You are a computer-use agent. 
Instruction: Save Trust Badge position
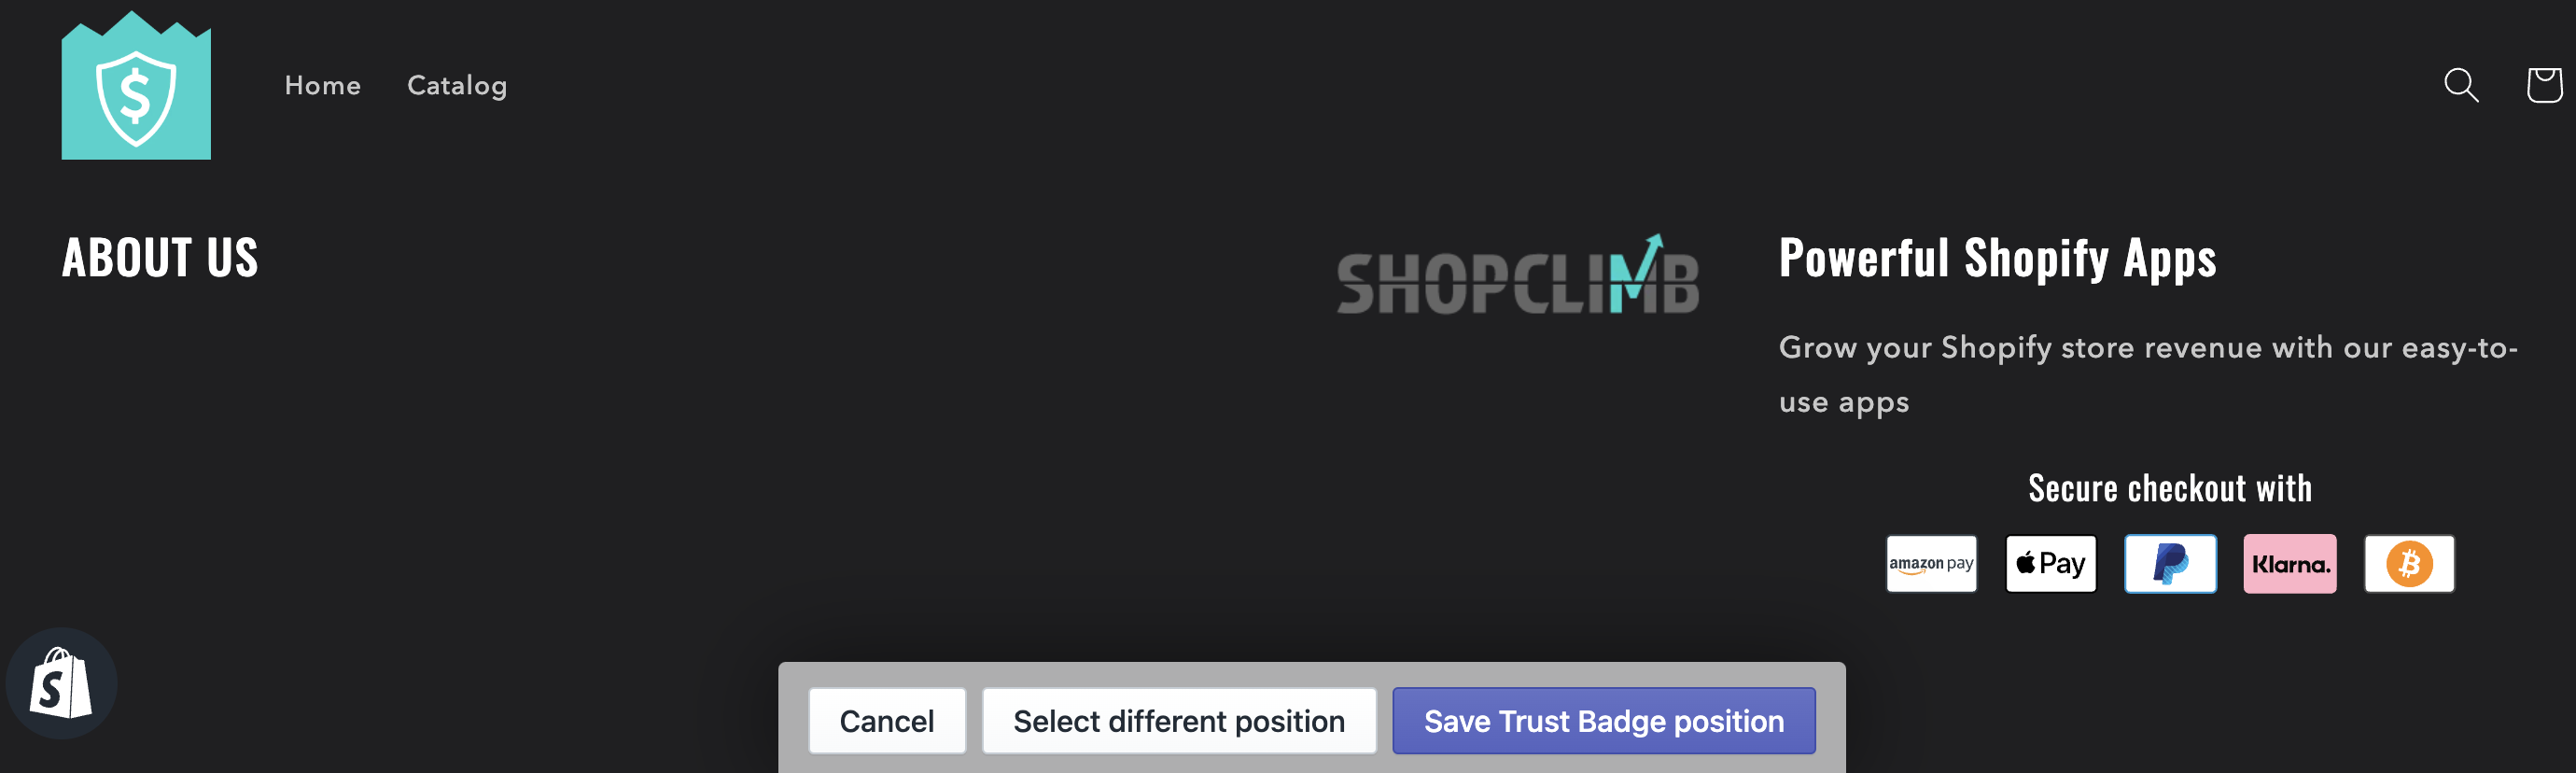tap(1604, 721)
